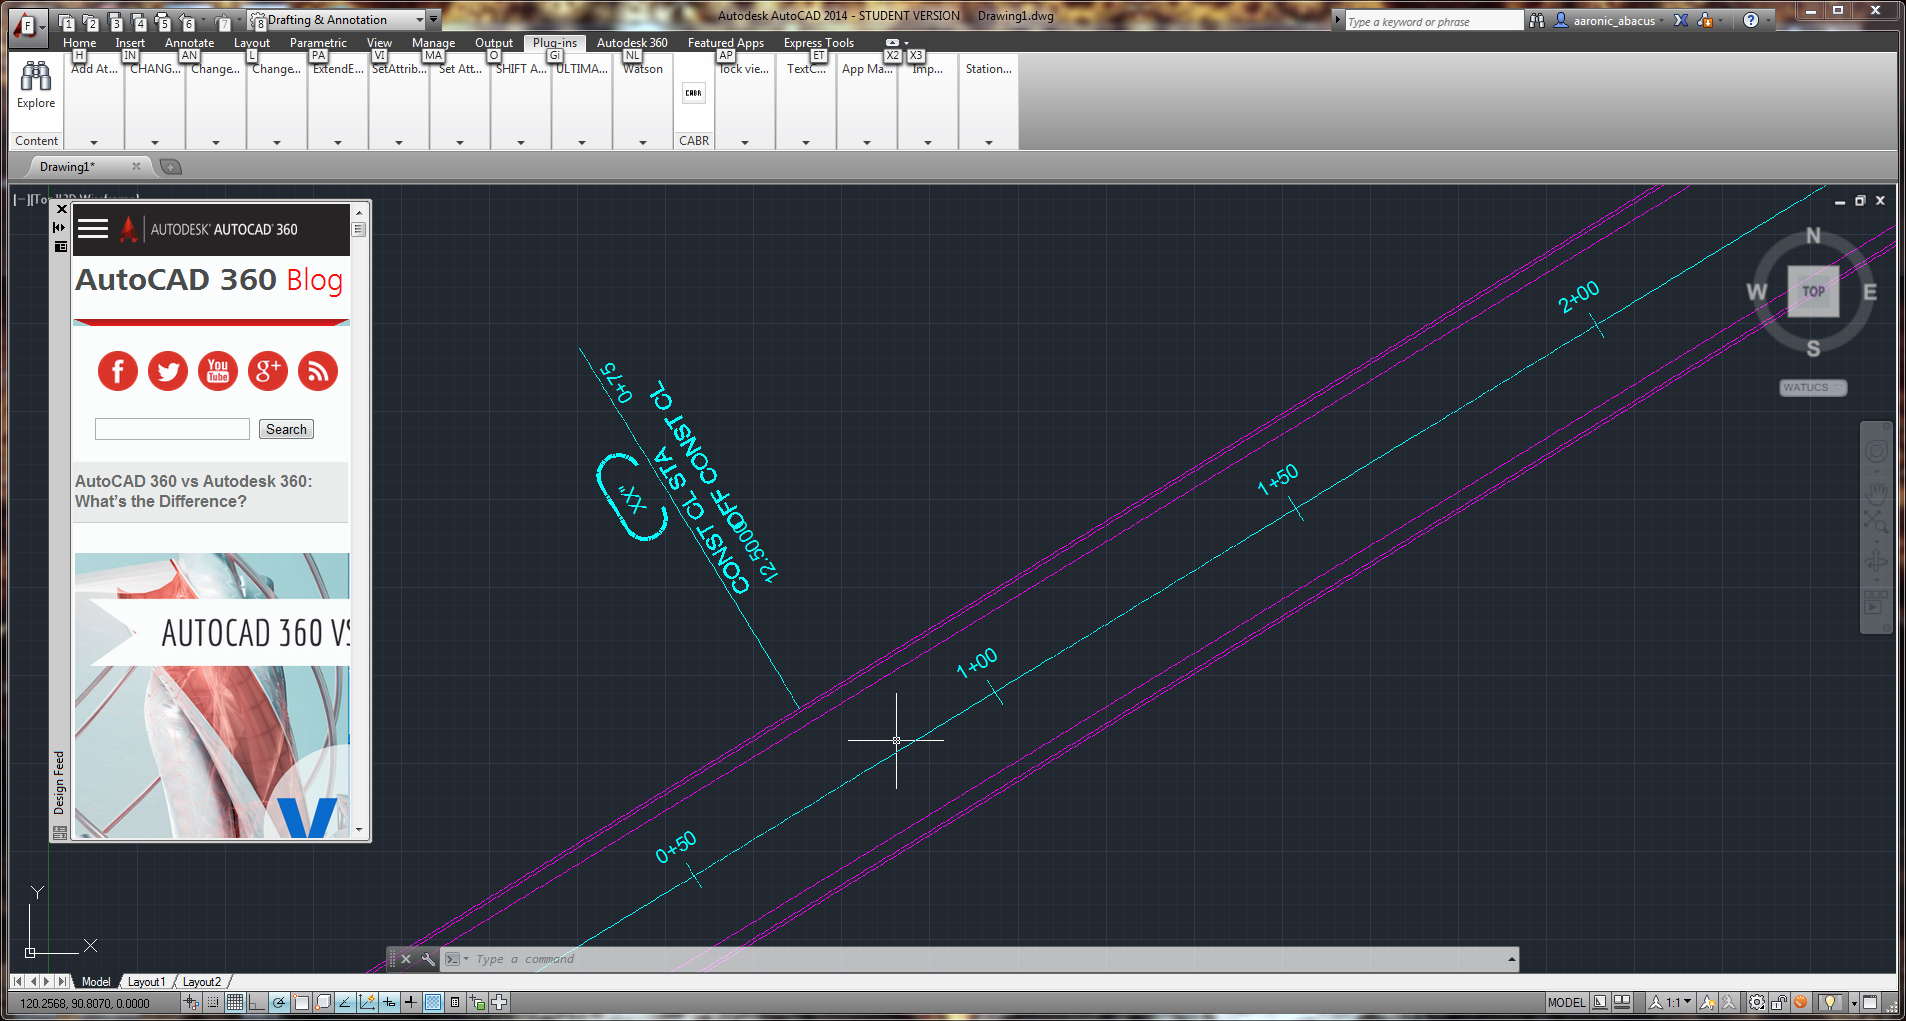This screenshot has width=1906, height=1021.
Task: Switch to the Home ribbon tab
Action: (79, 43)
